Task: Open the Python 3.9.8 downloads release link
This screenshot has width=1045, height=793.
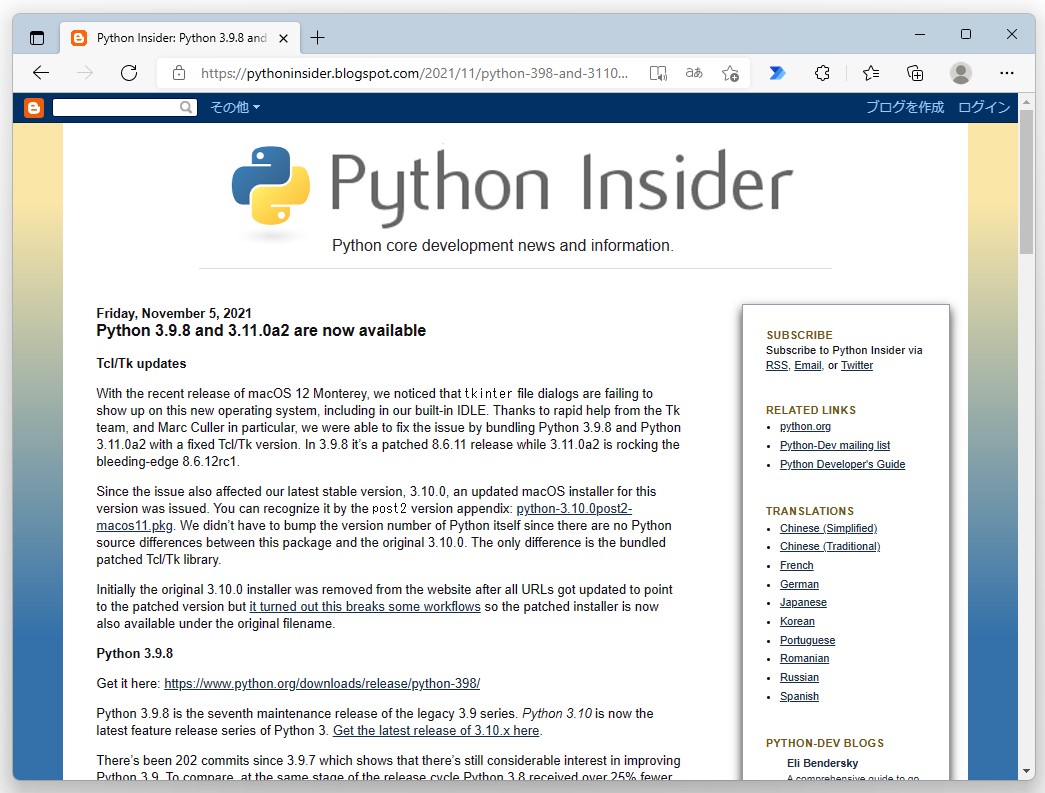Action: [x=322, y=683]
